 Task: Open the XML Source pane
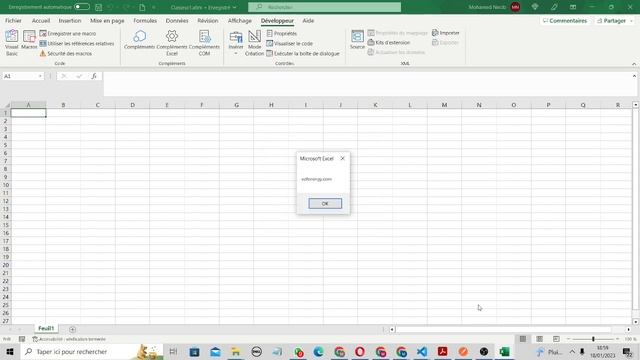point(357,40)
